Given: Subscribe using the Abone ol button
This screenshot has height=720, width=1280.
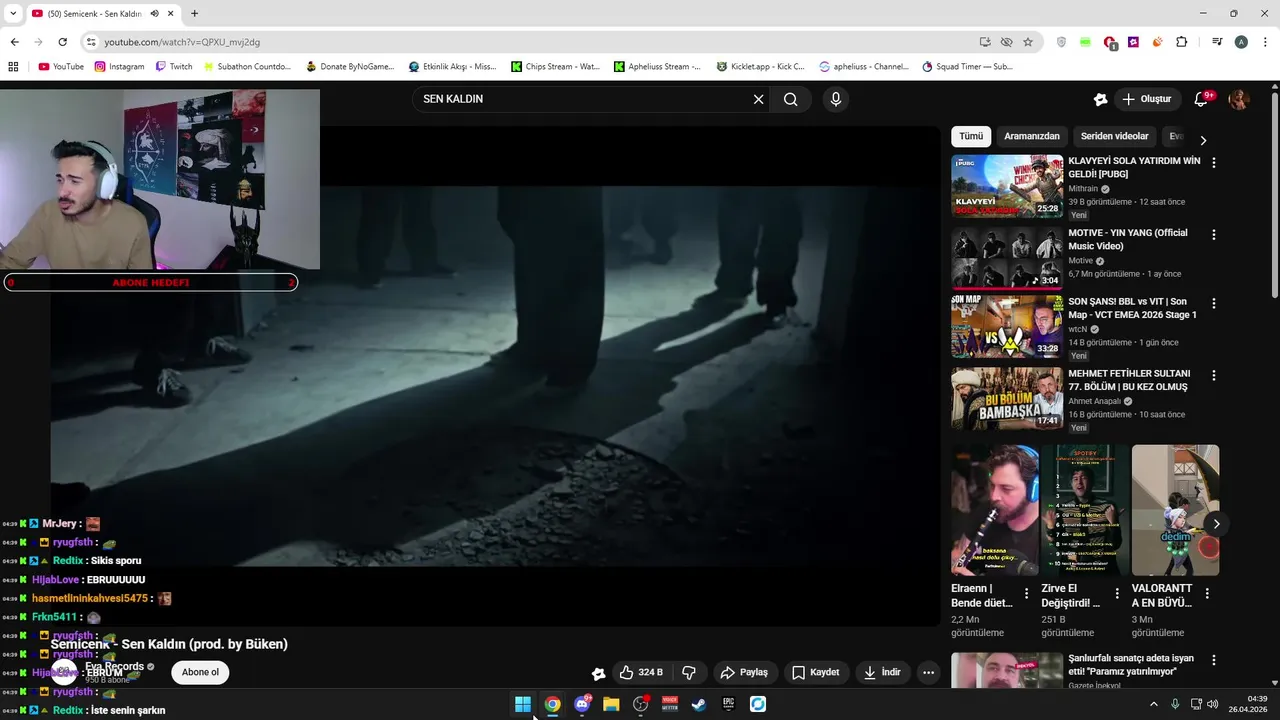Looking at the screenshot, I should pyautogui.click(x=200, y=672).
